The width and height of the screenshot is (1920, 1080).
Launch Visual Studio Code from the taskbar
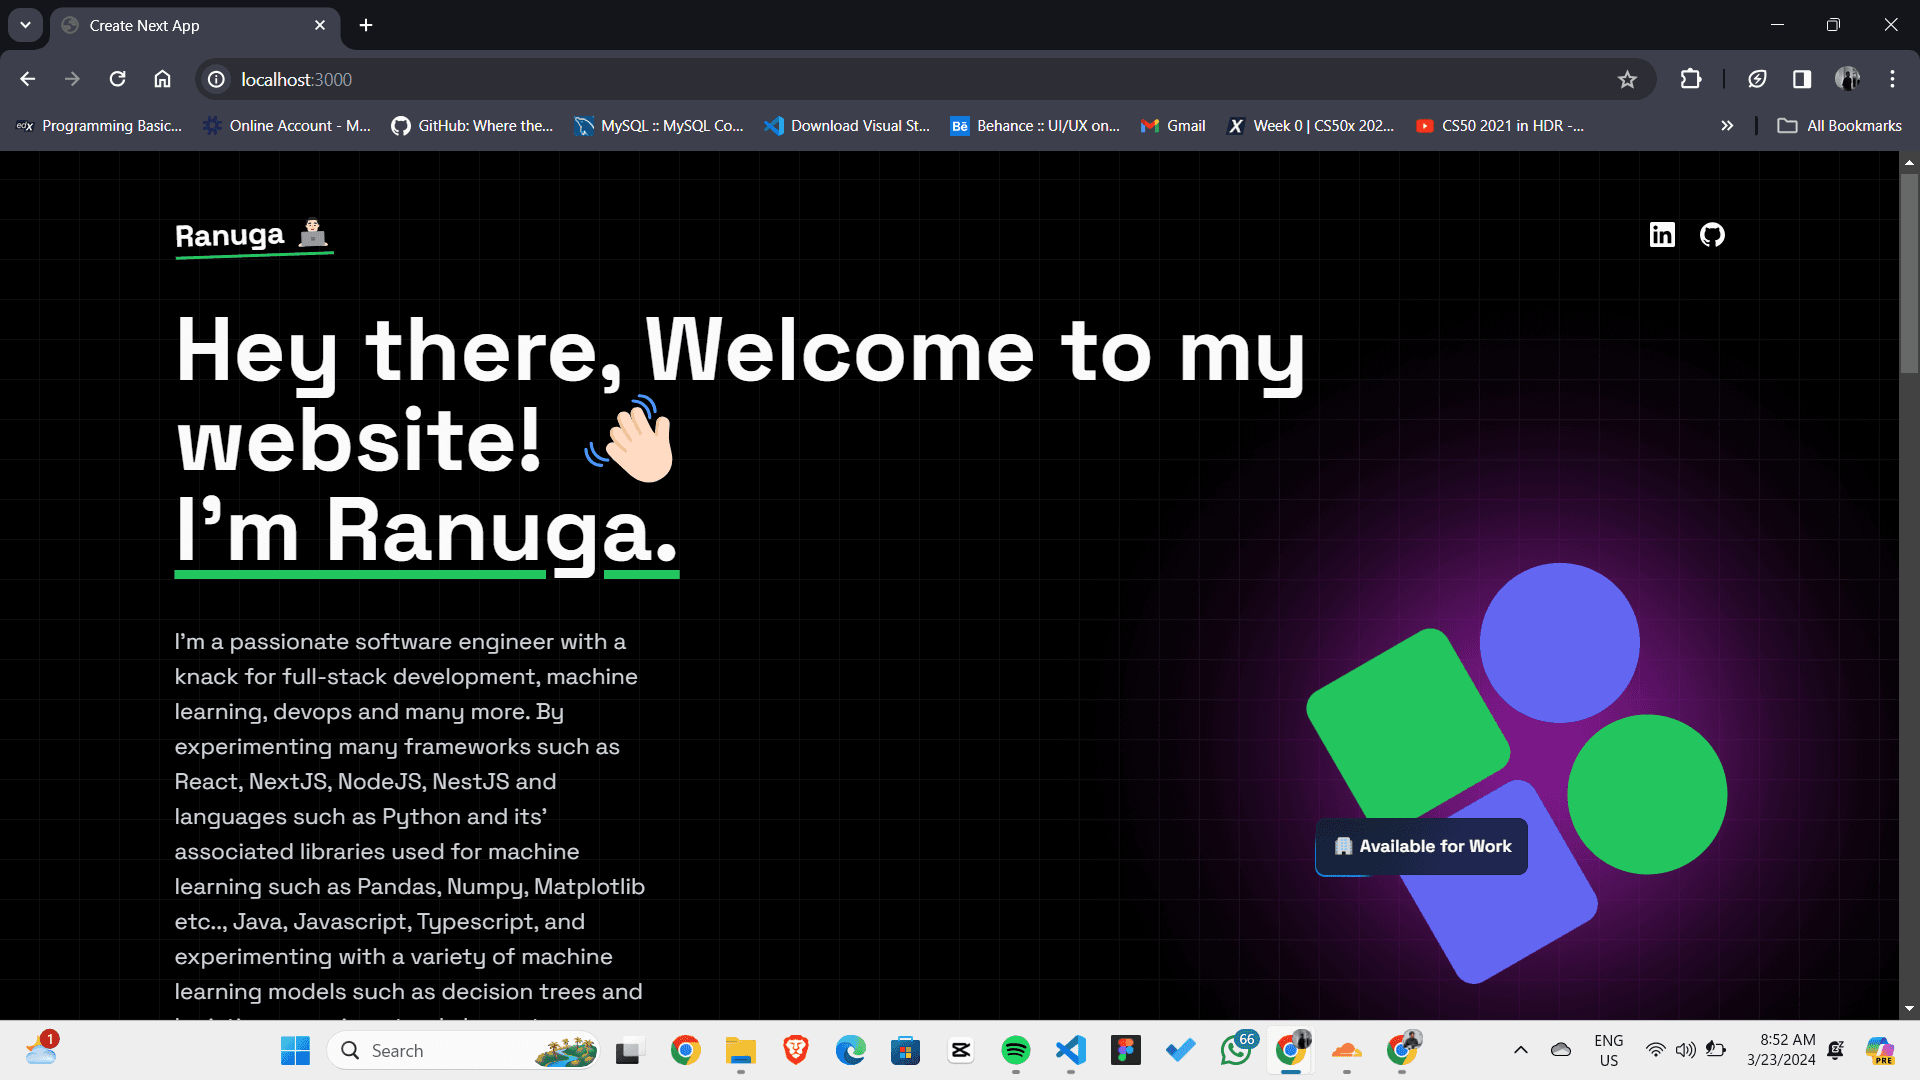tap(1071, 1050)
